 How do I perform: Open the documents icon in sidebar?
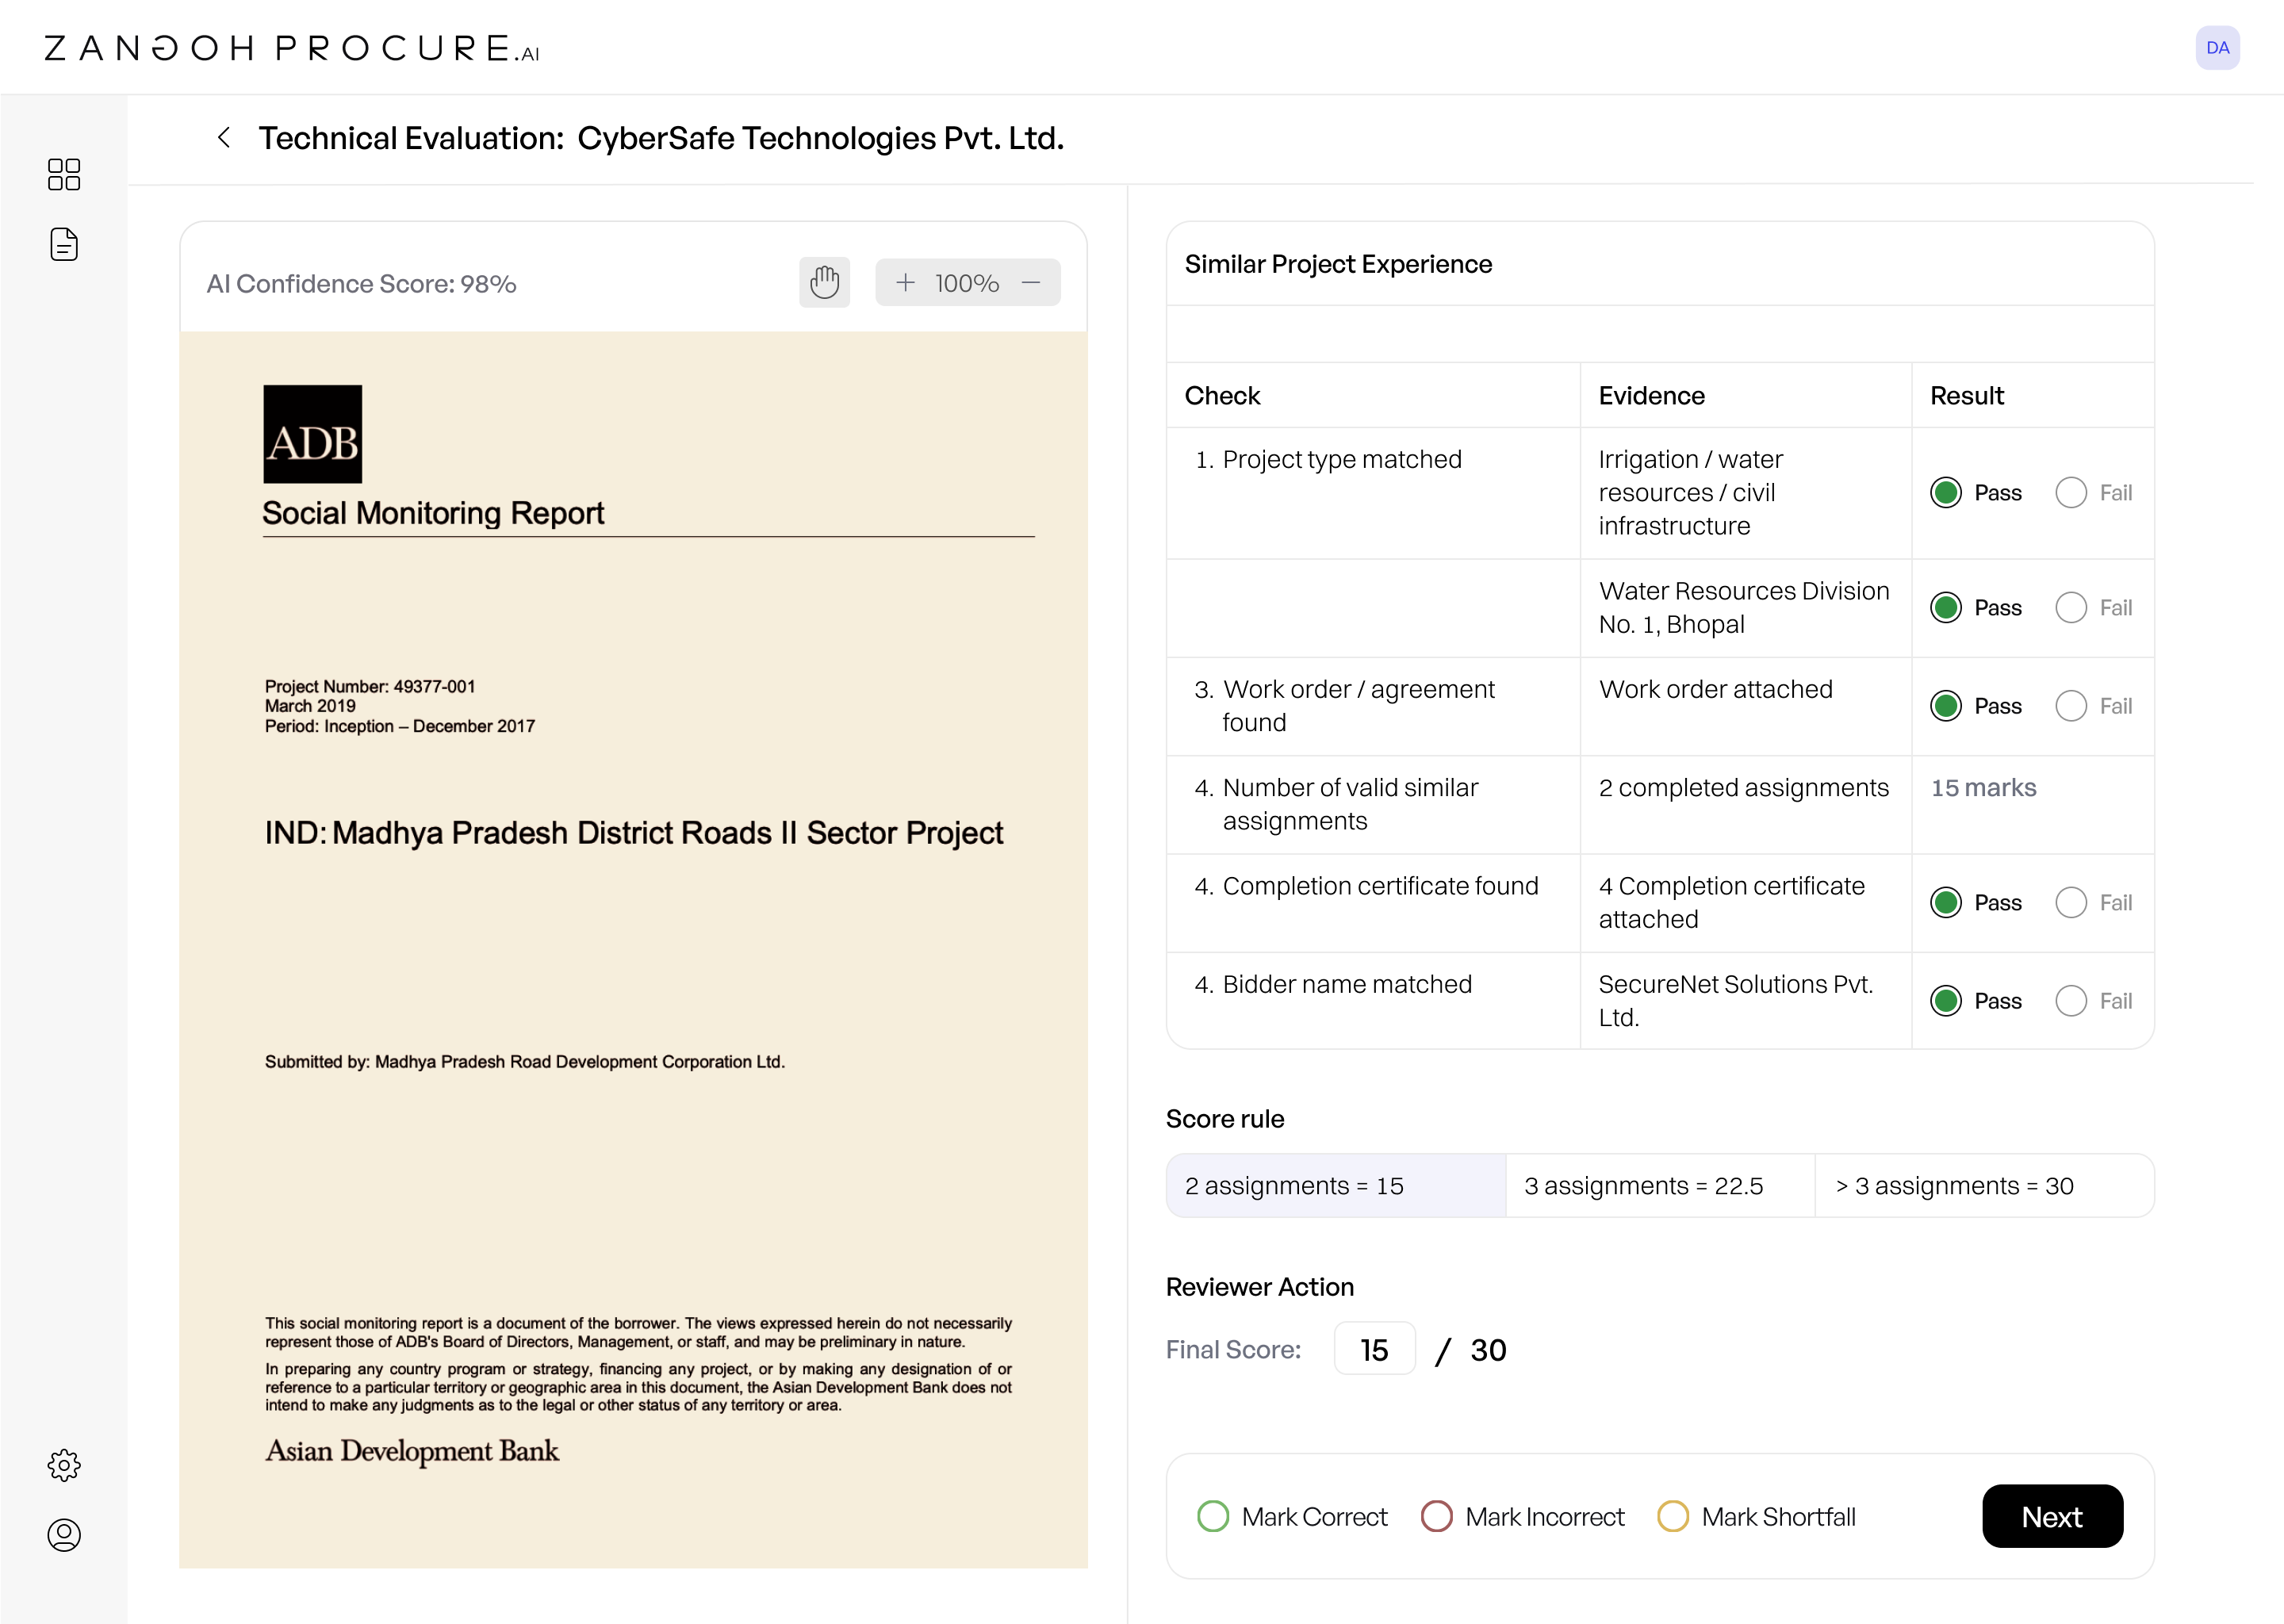pyautogui.click(x=64, y=244)
